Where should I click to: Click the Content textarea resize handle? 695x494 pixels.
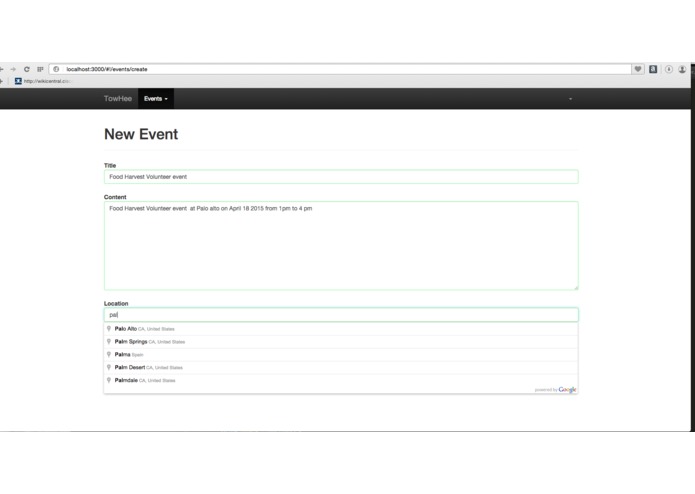576,288
